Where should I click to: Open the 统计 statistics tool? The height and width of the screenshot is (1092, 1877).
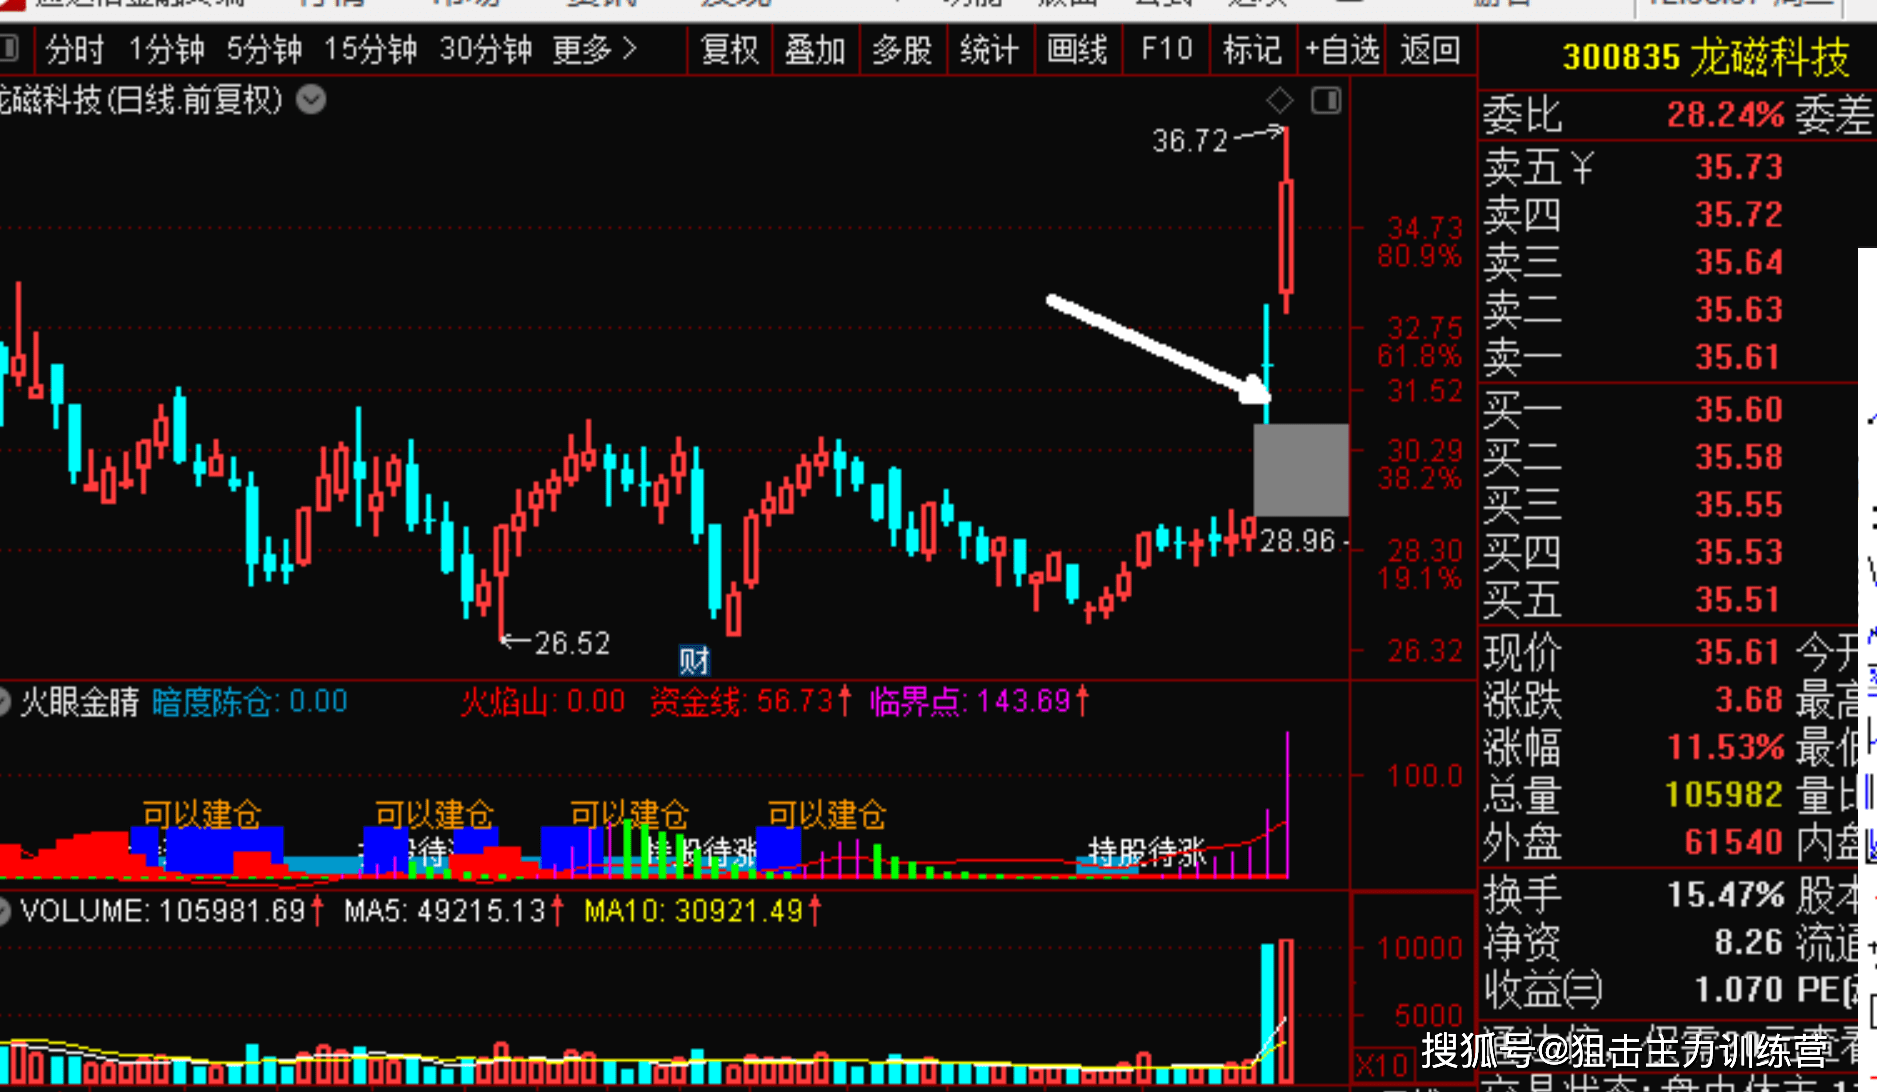point(989,49)
